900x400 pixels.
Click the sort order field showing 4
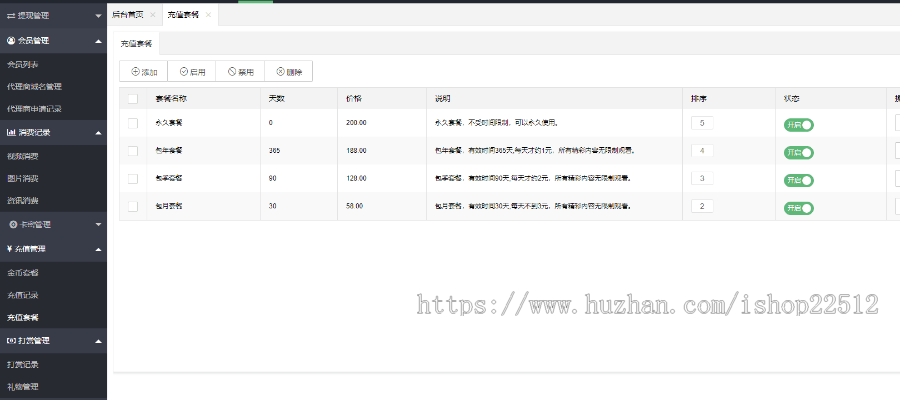[x=703, y=151]
